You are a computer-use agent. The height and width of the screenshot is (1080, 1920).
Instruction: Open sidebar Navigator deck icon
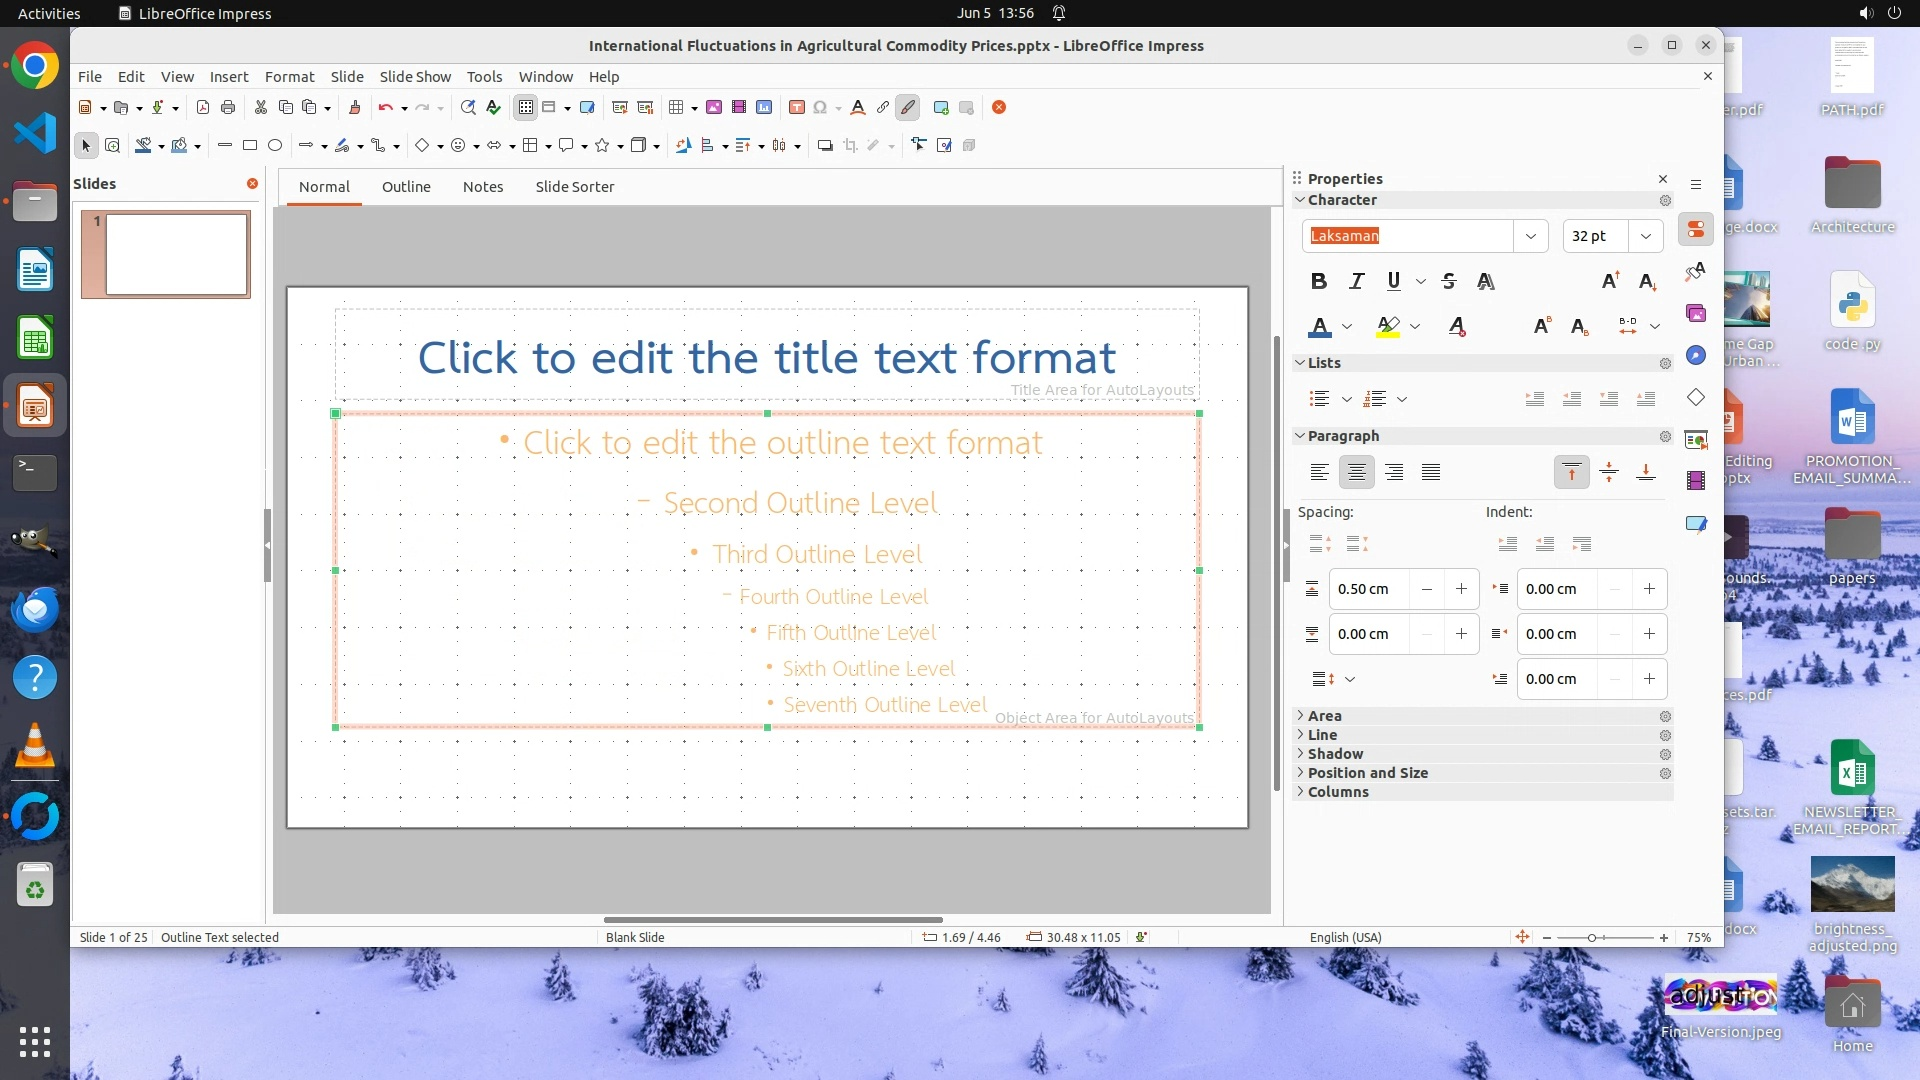pyautogui.click(x=1696, y=356)
